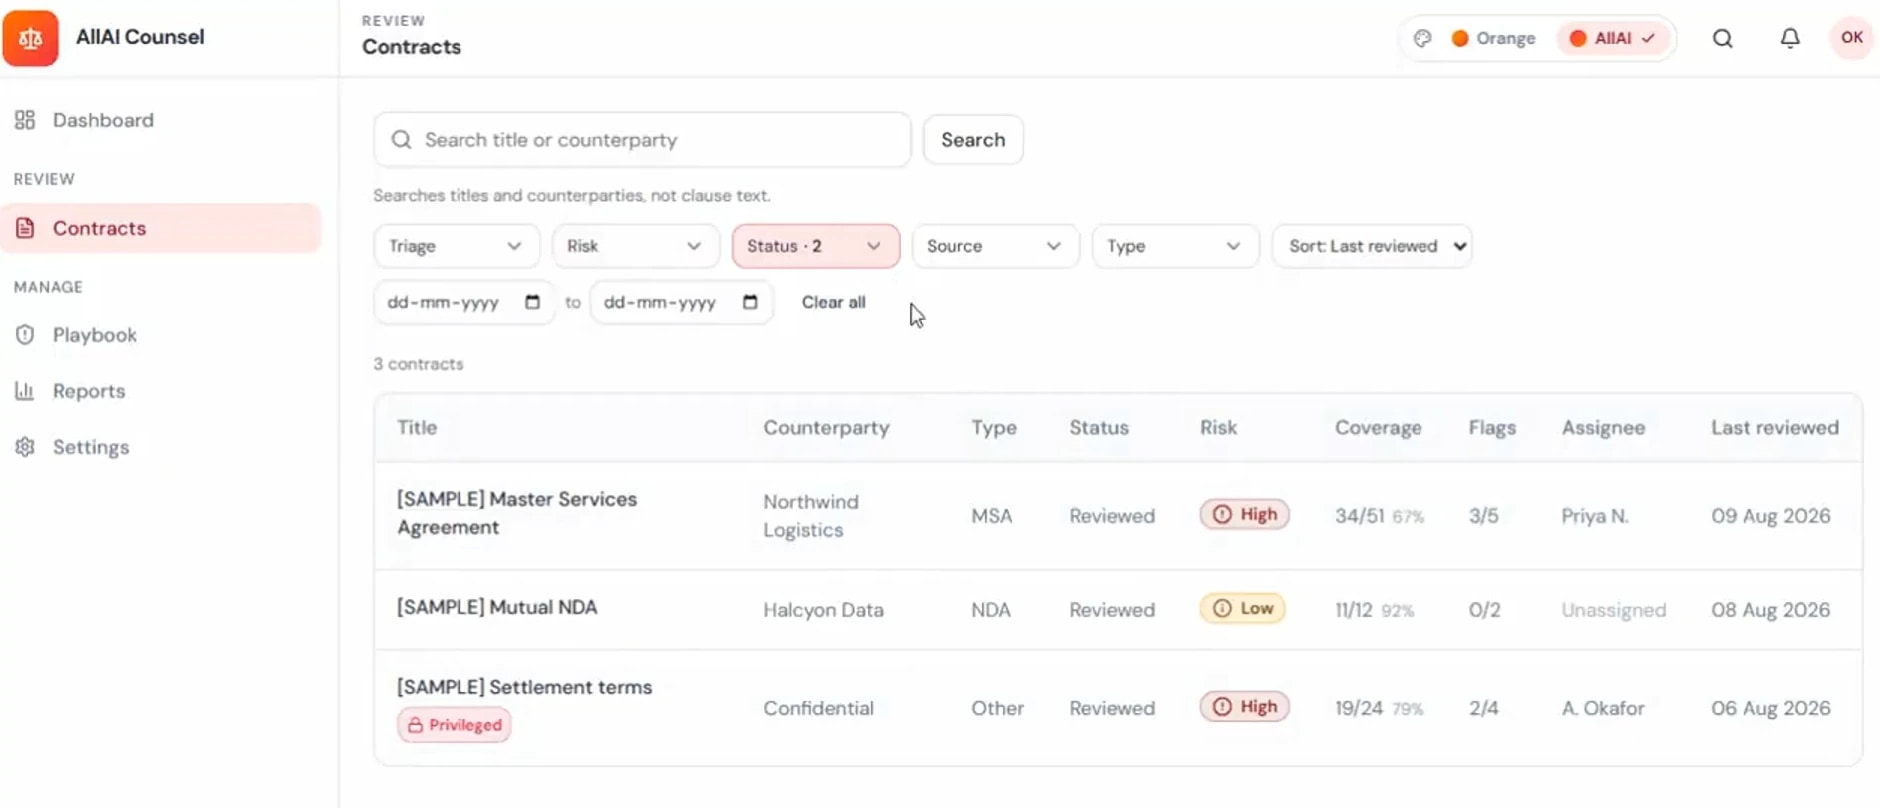Image resolution: width=1880 pixels, height=808 pixels.
Task: Open the Status filter dropdown
Action: pos(815,246)
